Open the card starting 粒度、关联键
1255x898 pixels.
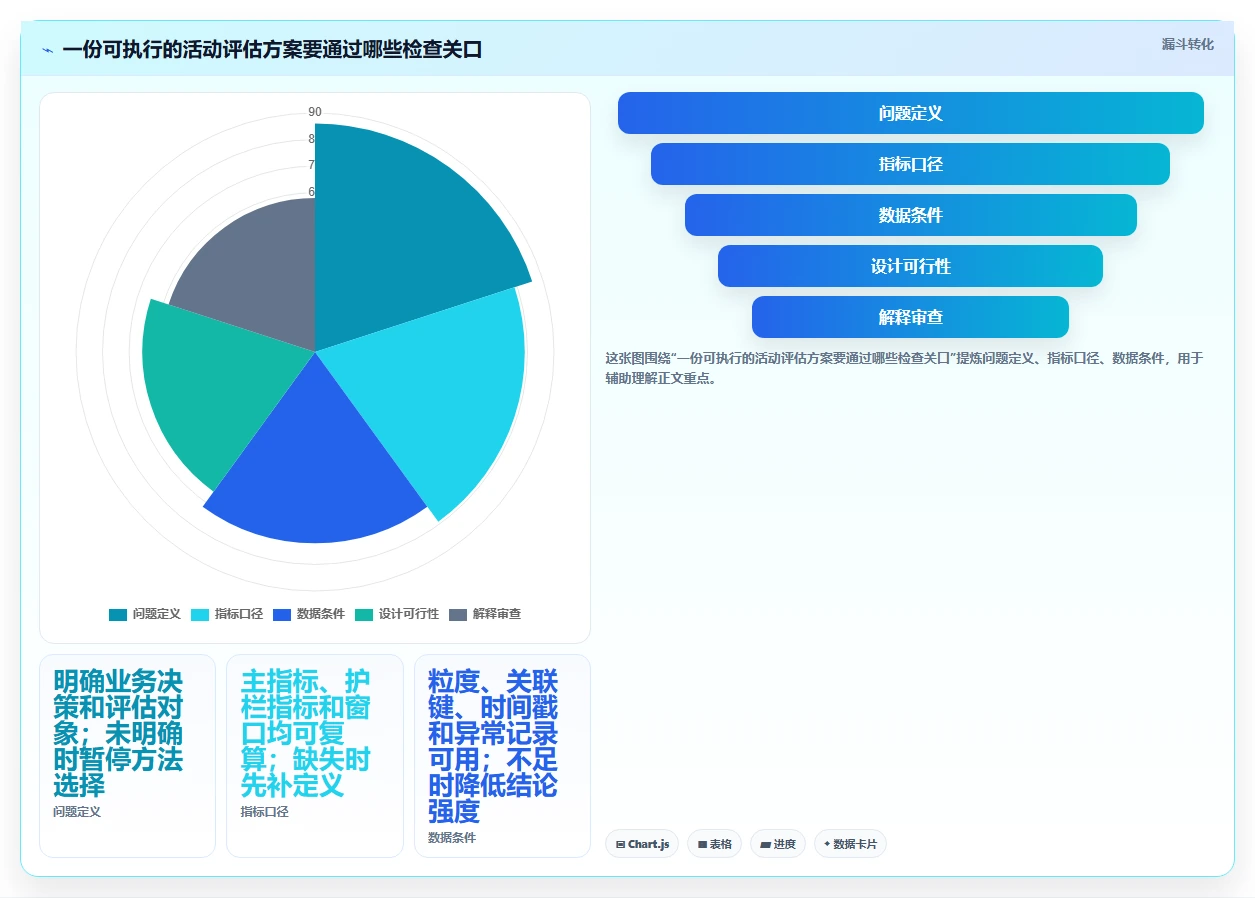(502, 756)
